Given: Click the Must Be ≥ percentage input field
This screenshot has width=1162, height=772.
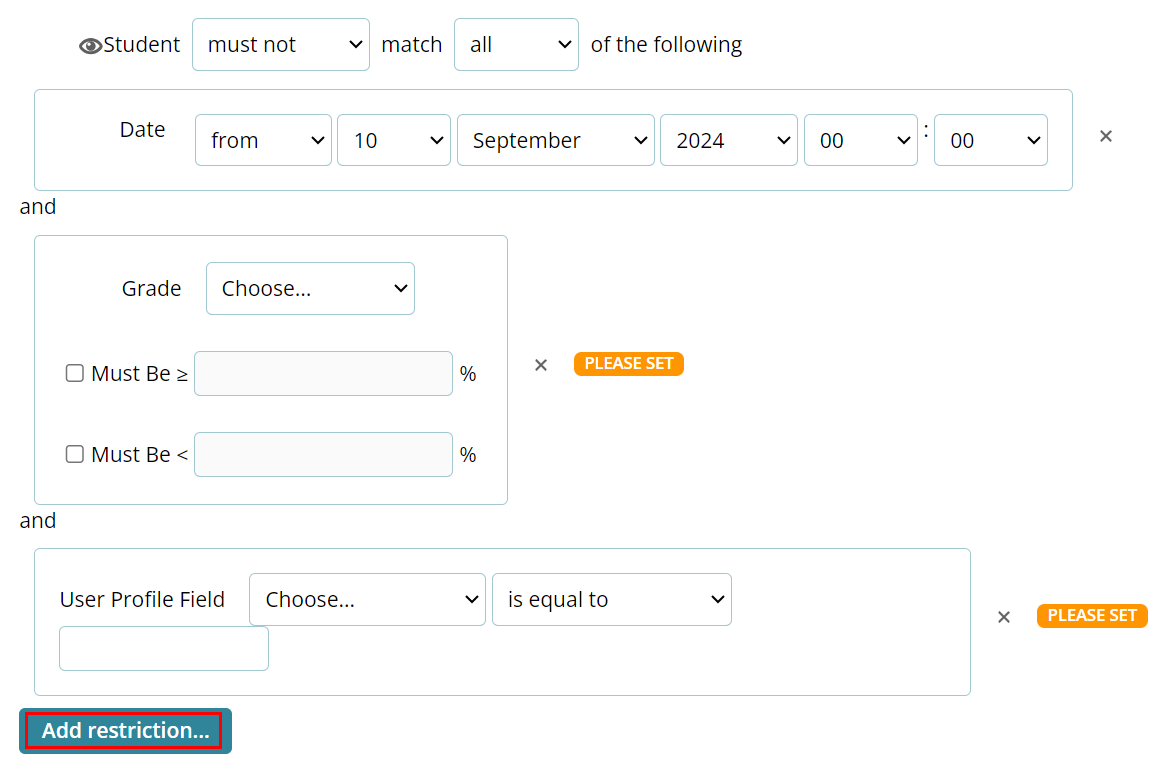Looking at the screenshot, I should pos(323,374).
